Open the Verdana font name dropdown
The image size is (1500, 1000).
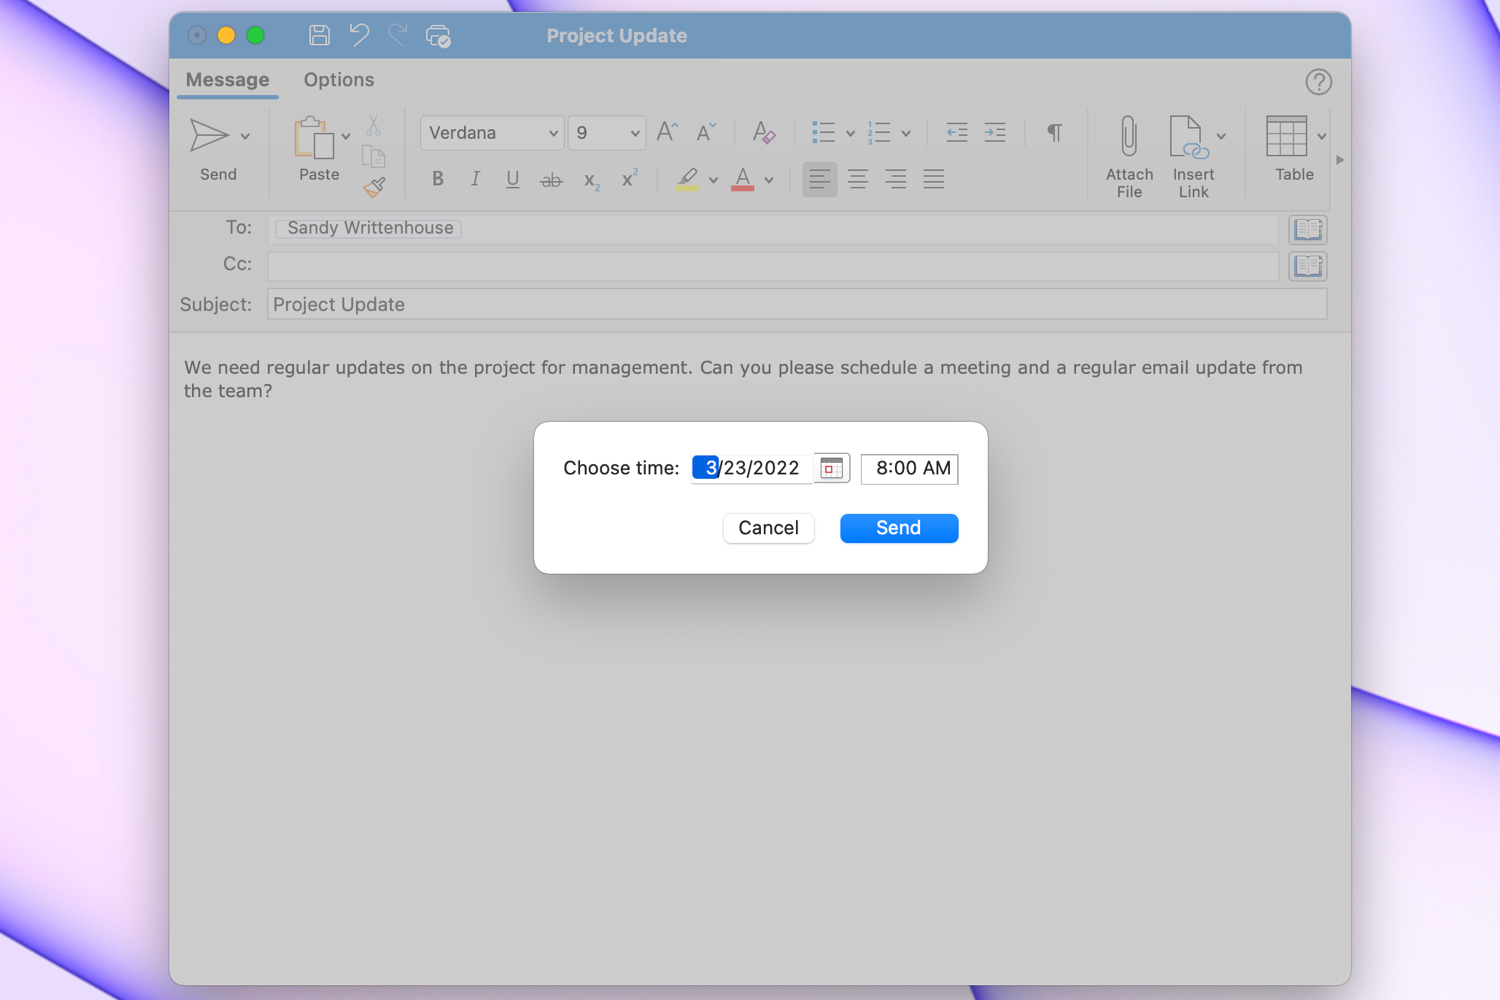point(491,133)
